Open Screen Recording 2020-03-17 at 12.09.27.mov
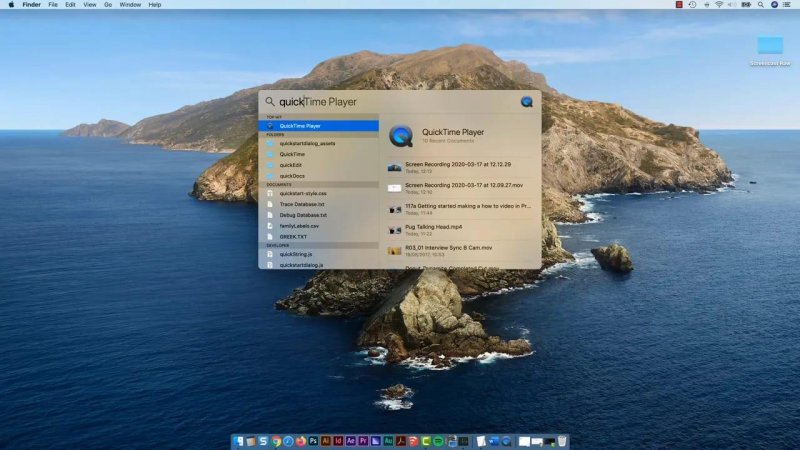Viewport: 800px width, 450px height. [461, 188]
